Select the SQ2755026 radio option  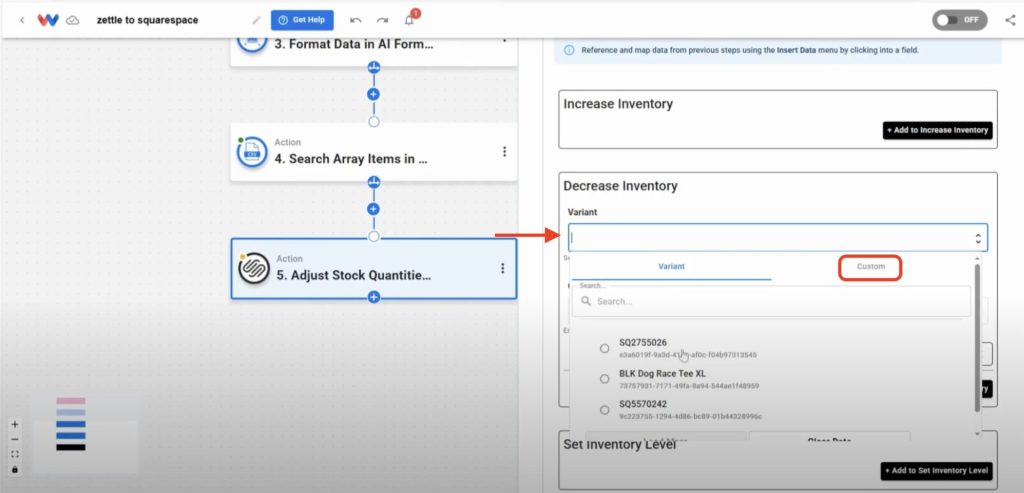605,349
